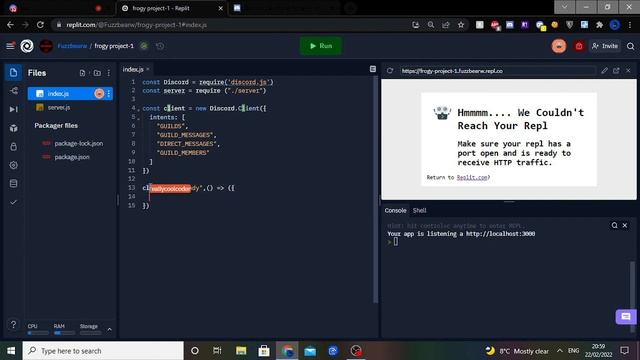Open the Fuzzbearw profile avatar
The width and height of the screenshot is (640, 360).
[x=46, y=46]
